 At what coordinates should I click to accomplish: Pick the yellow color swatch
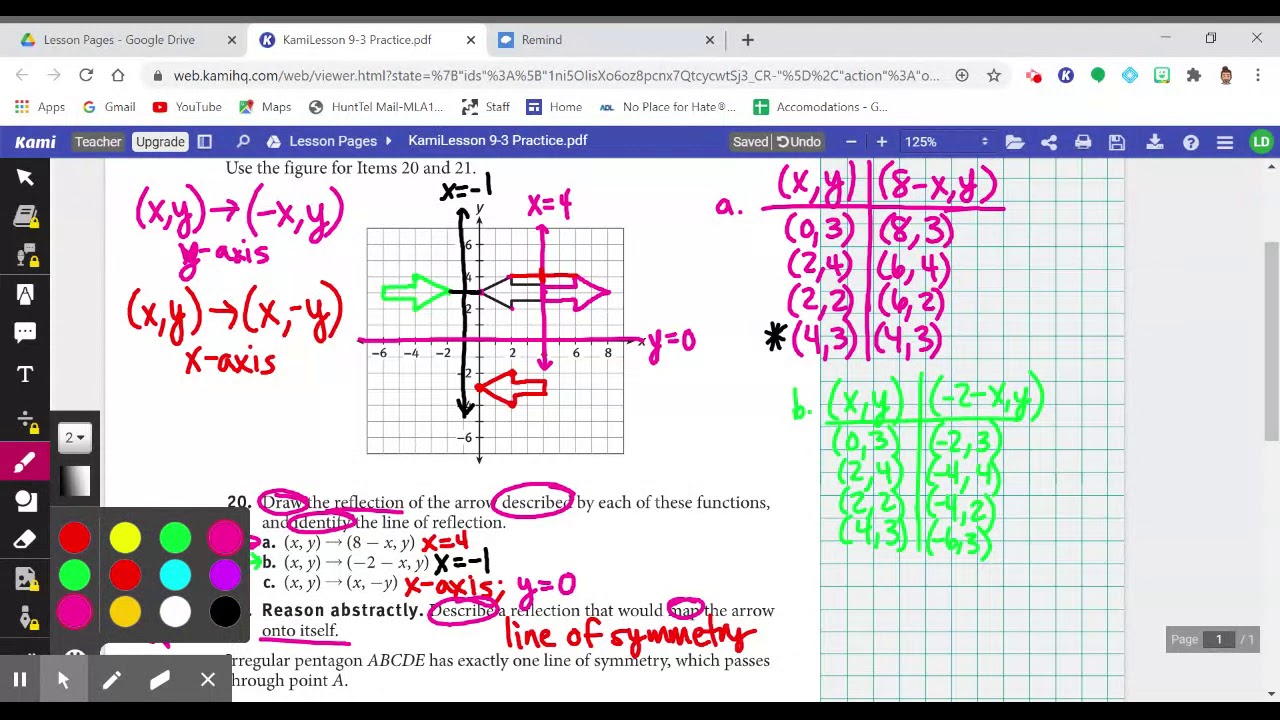click(x=125, y=538)
